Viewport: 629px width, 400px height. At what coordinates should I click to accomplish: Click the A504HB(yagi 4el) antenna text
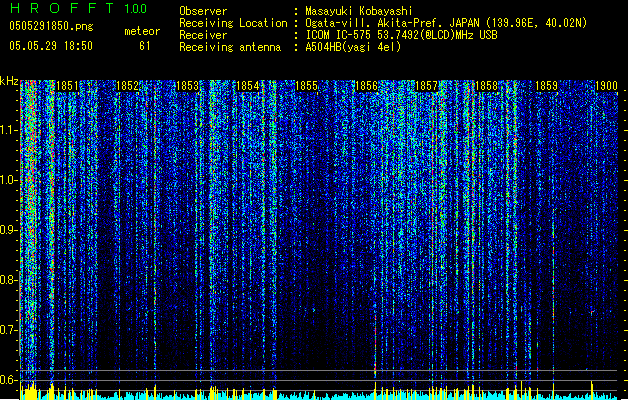point(353,47)
